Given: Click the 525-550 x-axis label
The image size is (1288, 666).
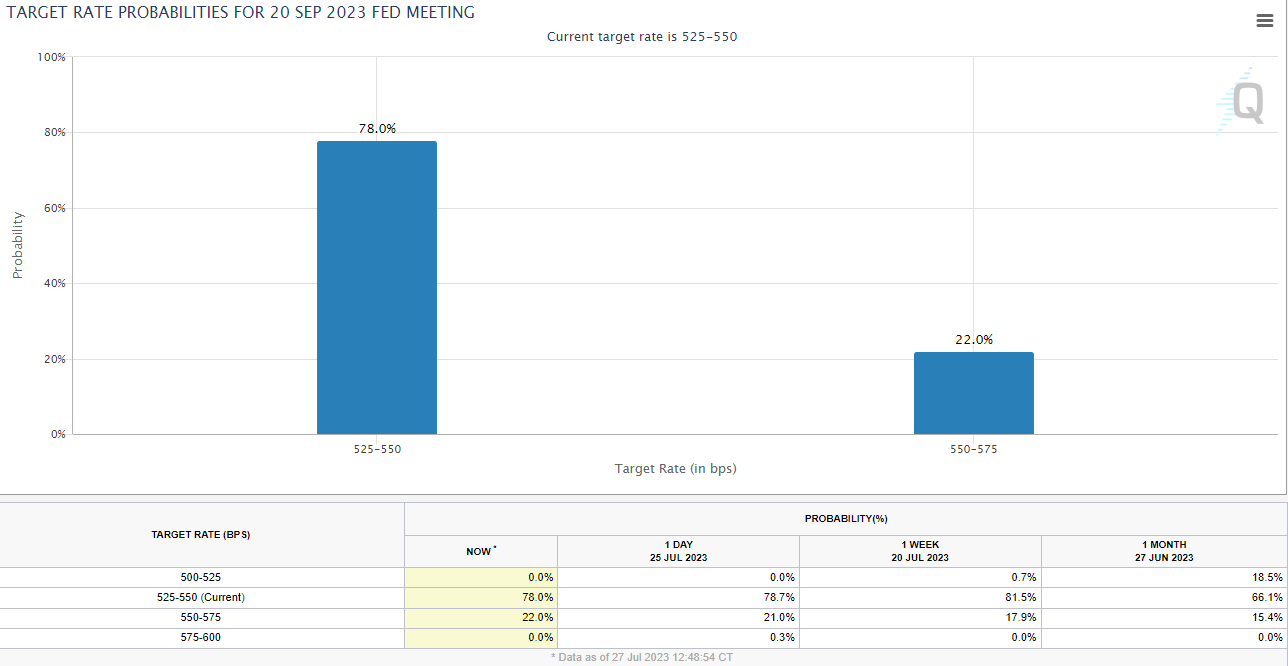Looking at the screenshot, I should (x=377, y=450).
